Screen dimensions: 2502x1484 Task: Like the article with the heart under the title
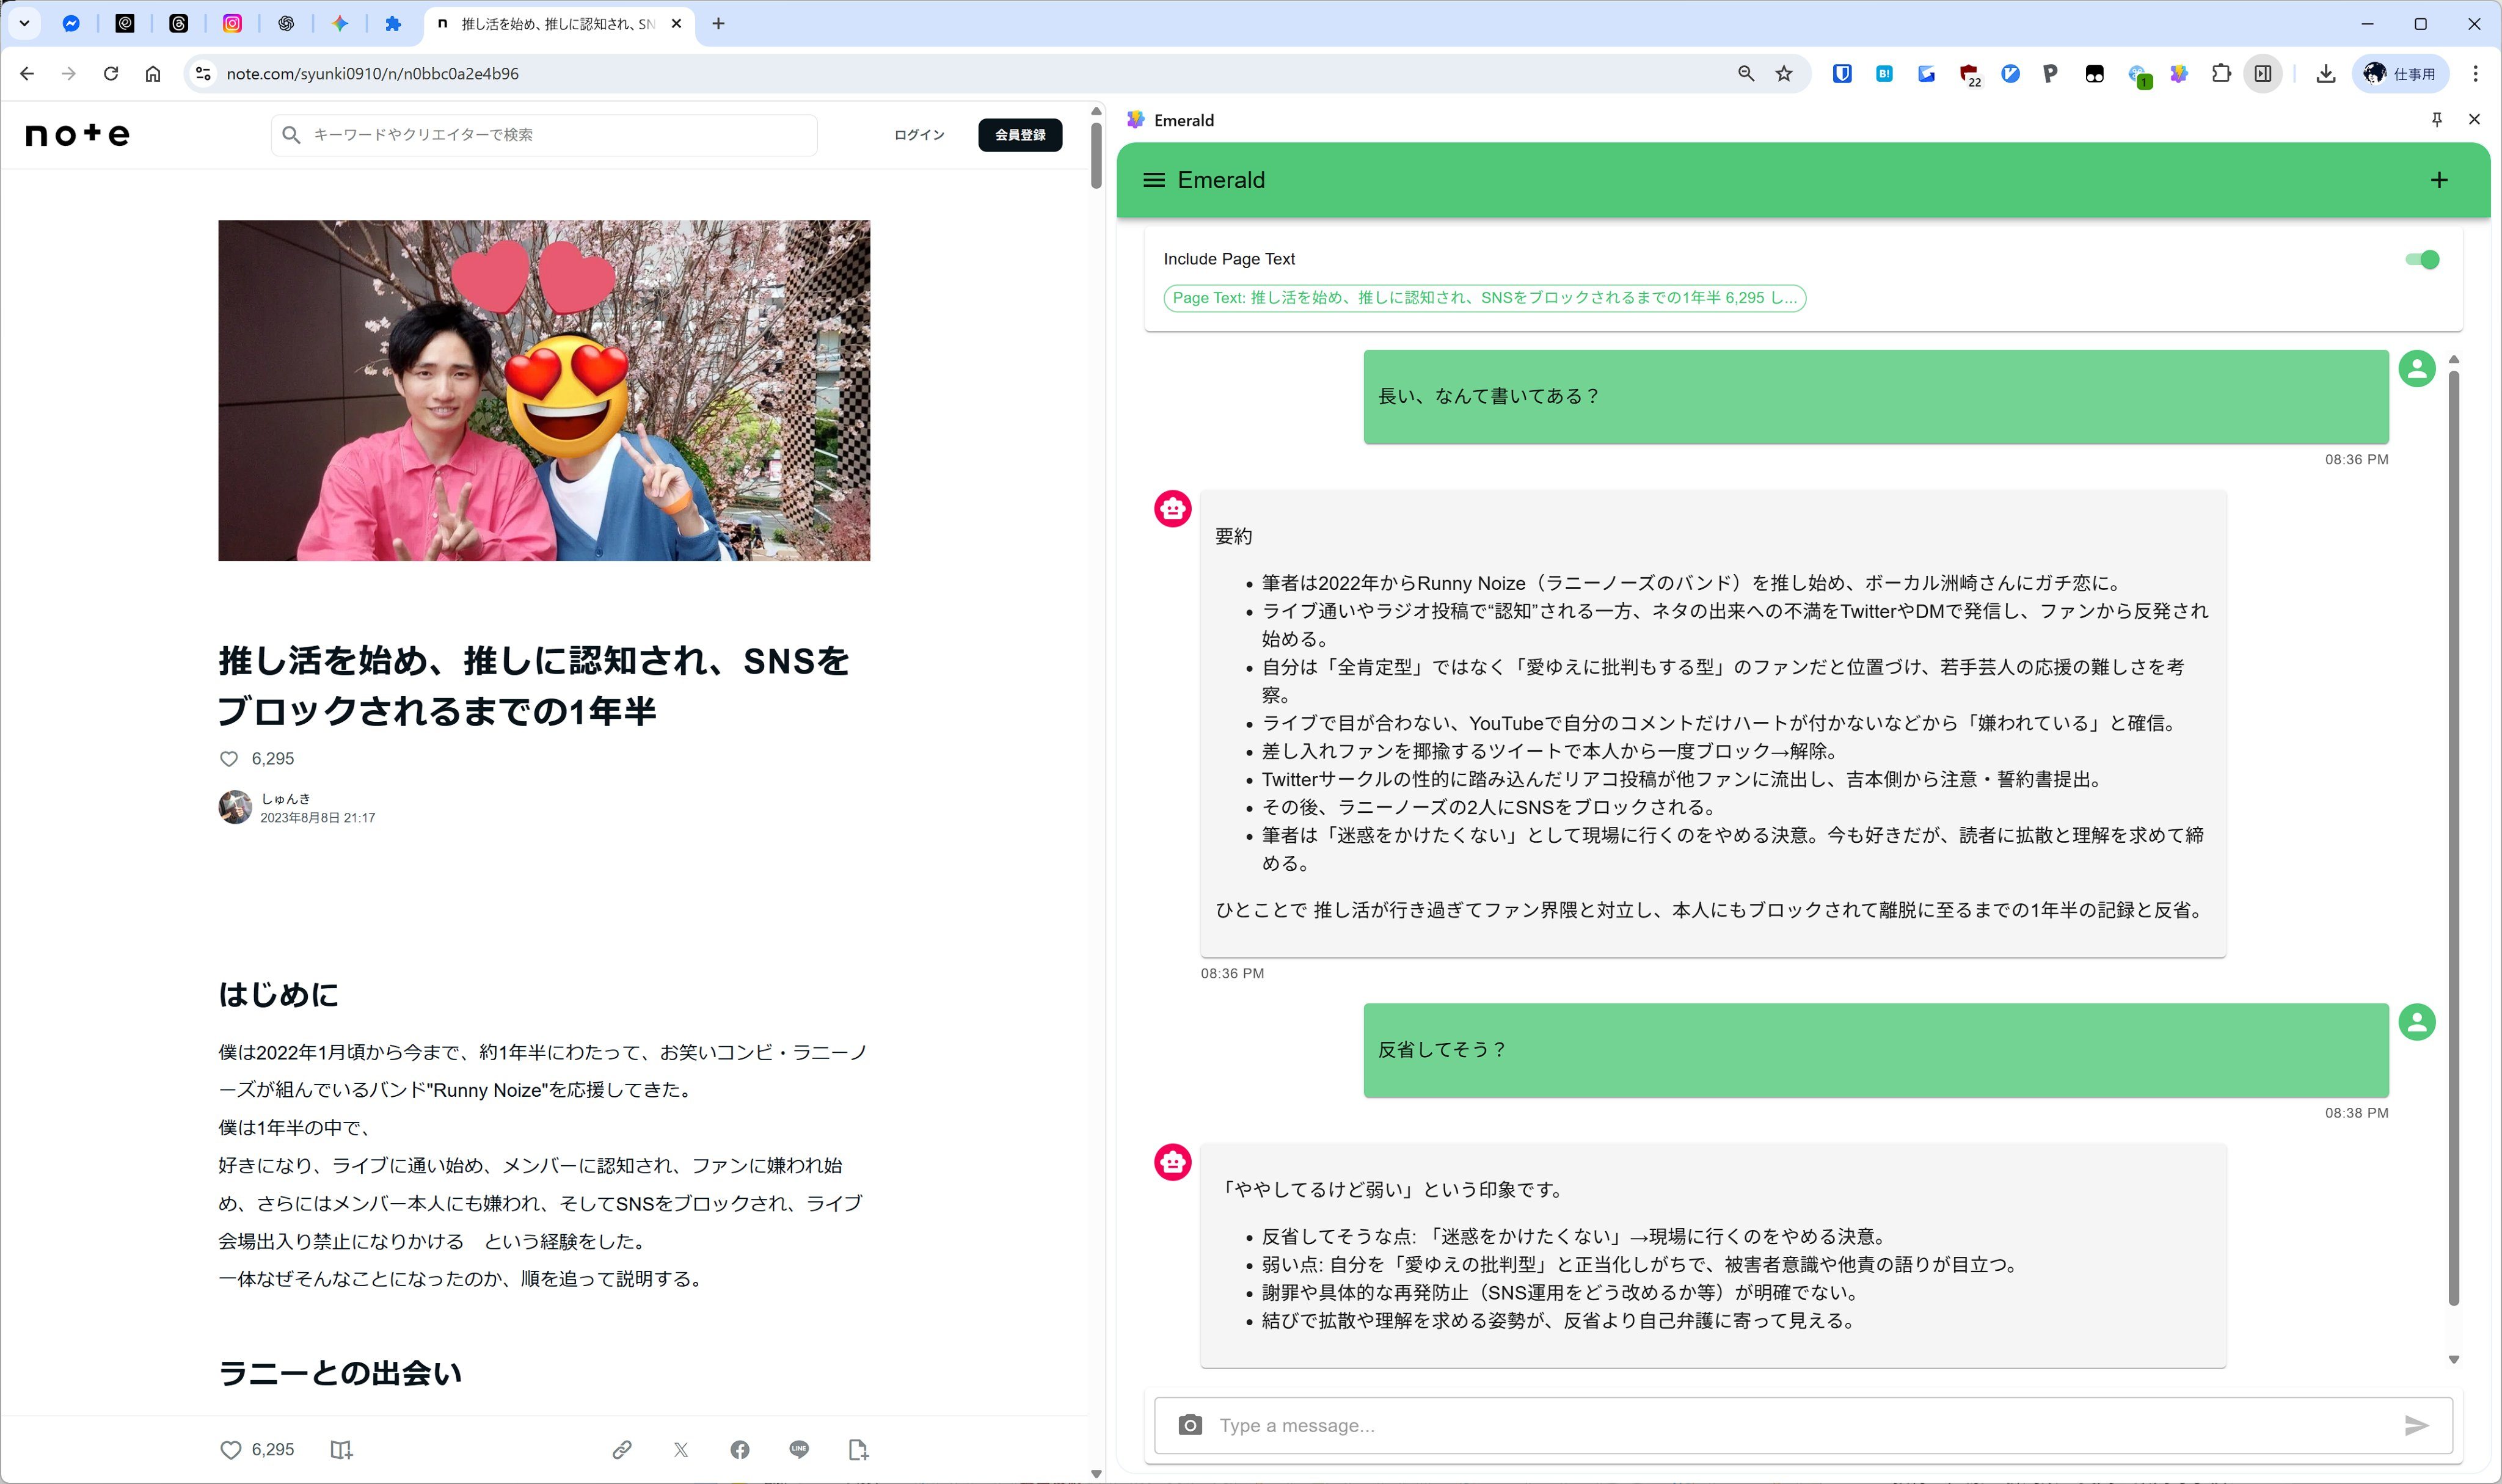[x=229, y=758]
